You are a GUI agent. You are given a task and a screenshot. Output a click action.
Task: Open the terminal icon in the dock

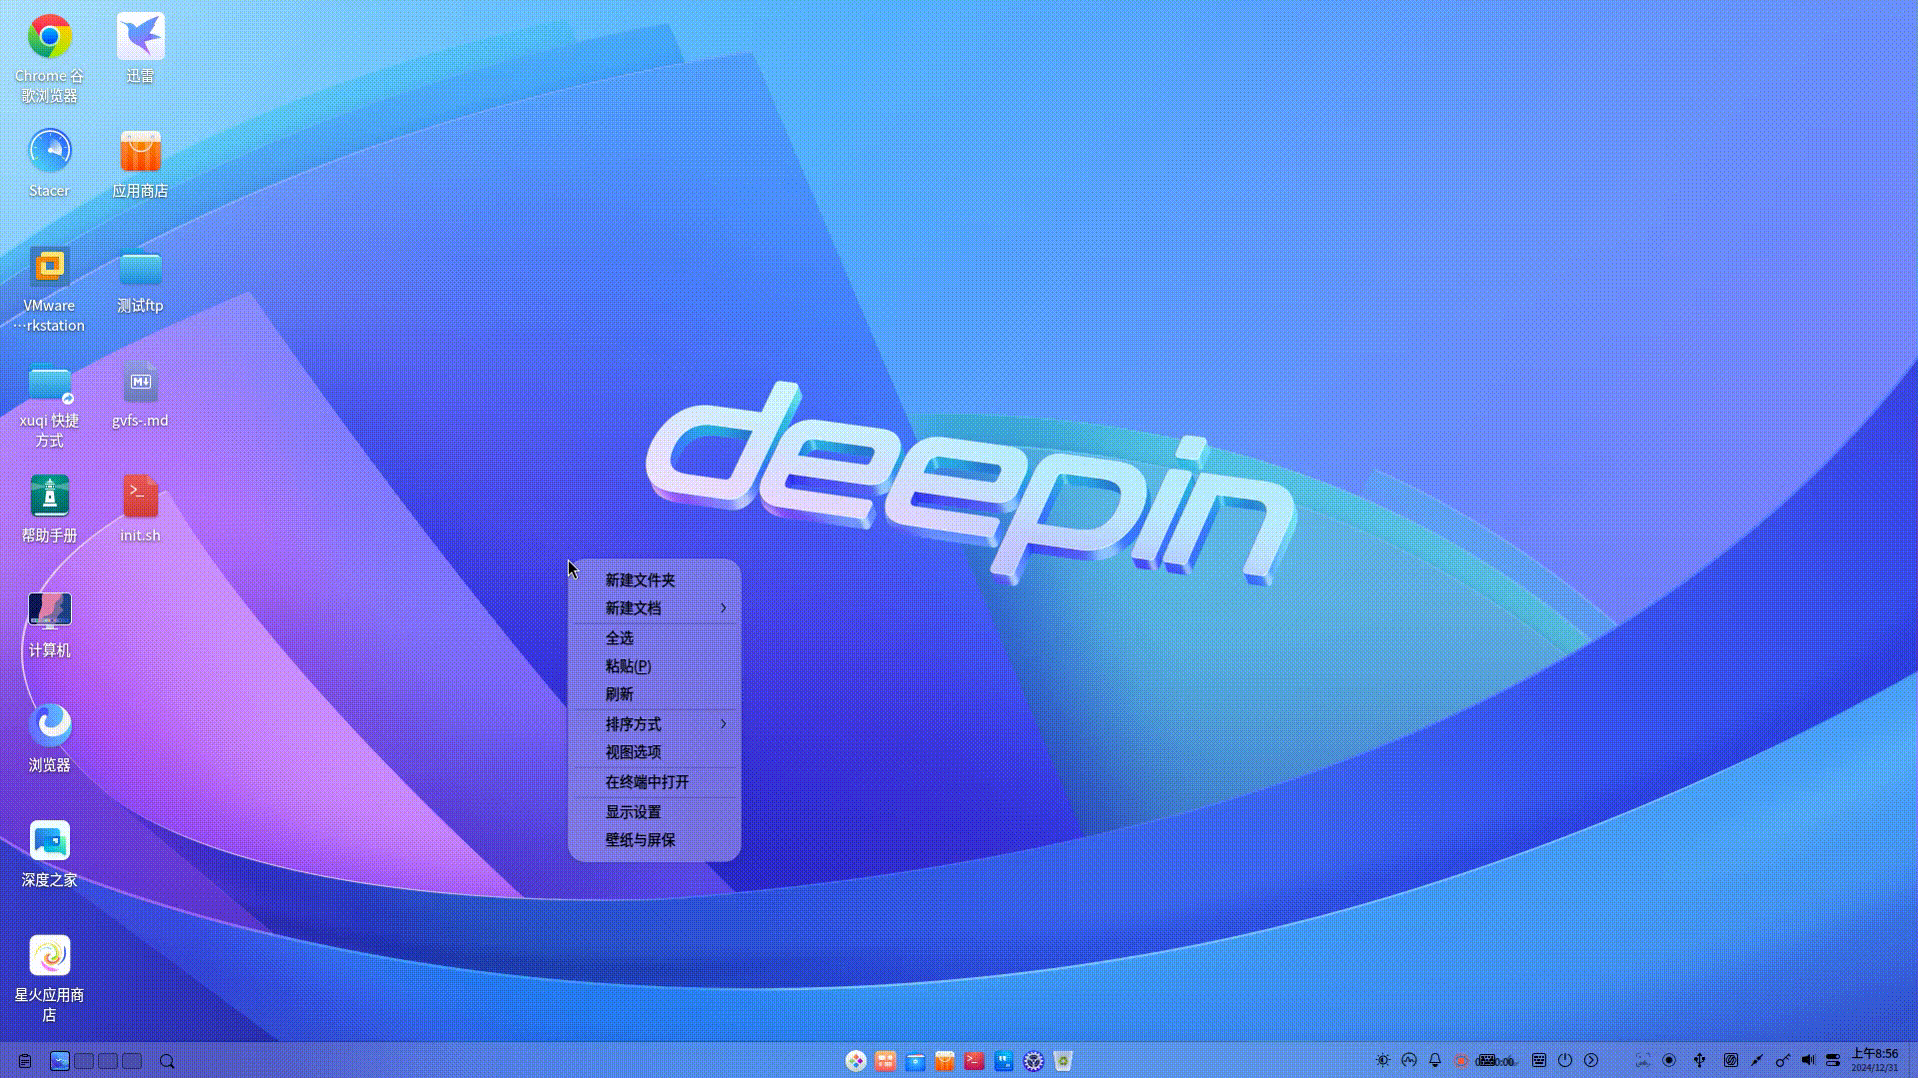(x=974, y=1061)
